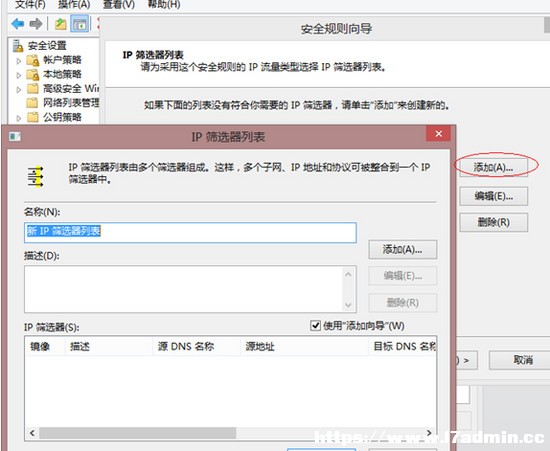The width and height of the screenshot is (550, 451).
Task: Click the folder Up-level toolbar icon
Action: tap(60, 24)
